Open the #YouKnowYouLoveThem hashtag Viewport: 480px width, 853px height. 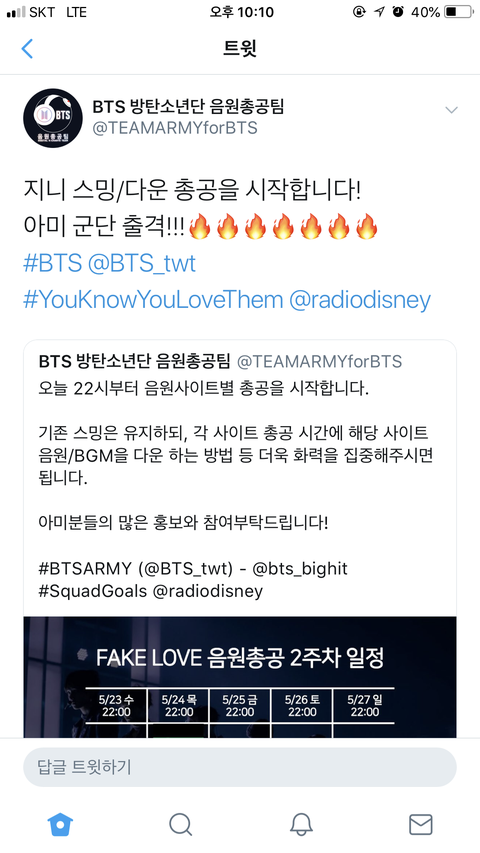(153, 300)
